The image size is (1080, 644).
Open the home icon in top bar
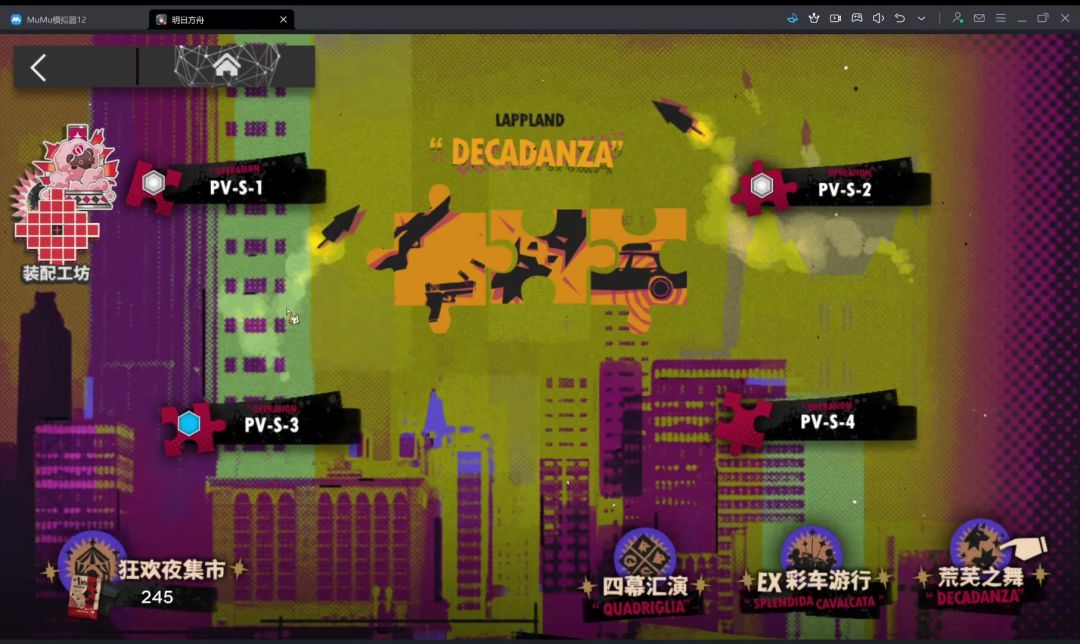click(x=227, y=66)
